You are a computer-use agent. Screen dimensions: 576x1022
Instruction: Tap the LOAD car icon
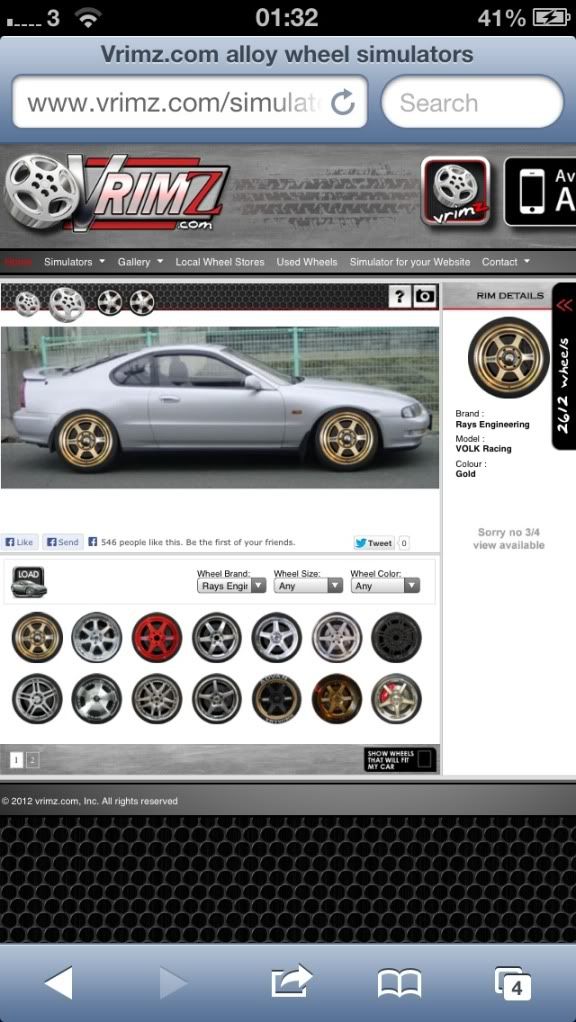tap(29, 581)
